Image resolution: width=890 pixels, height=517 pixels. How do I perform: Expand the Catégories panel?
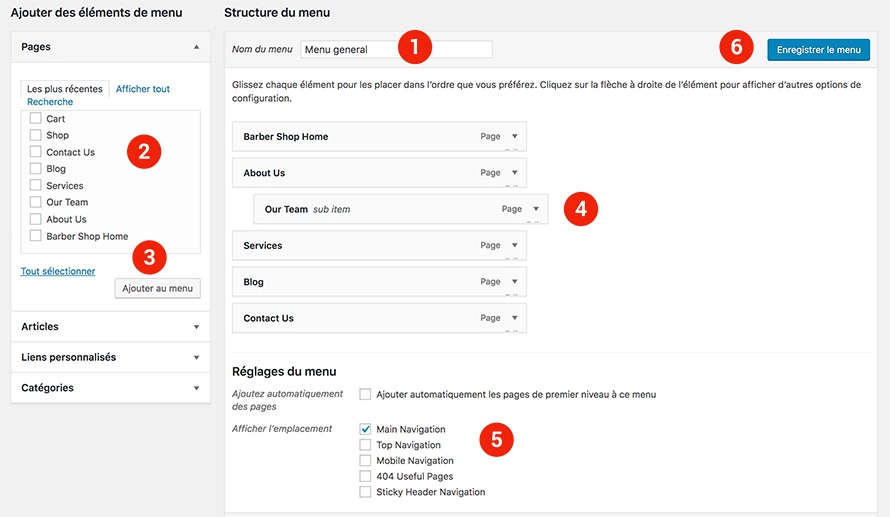click(196, 388)
